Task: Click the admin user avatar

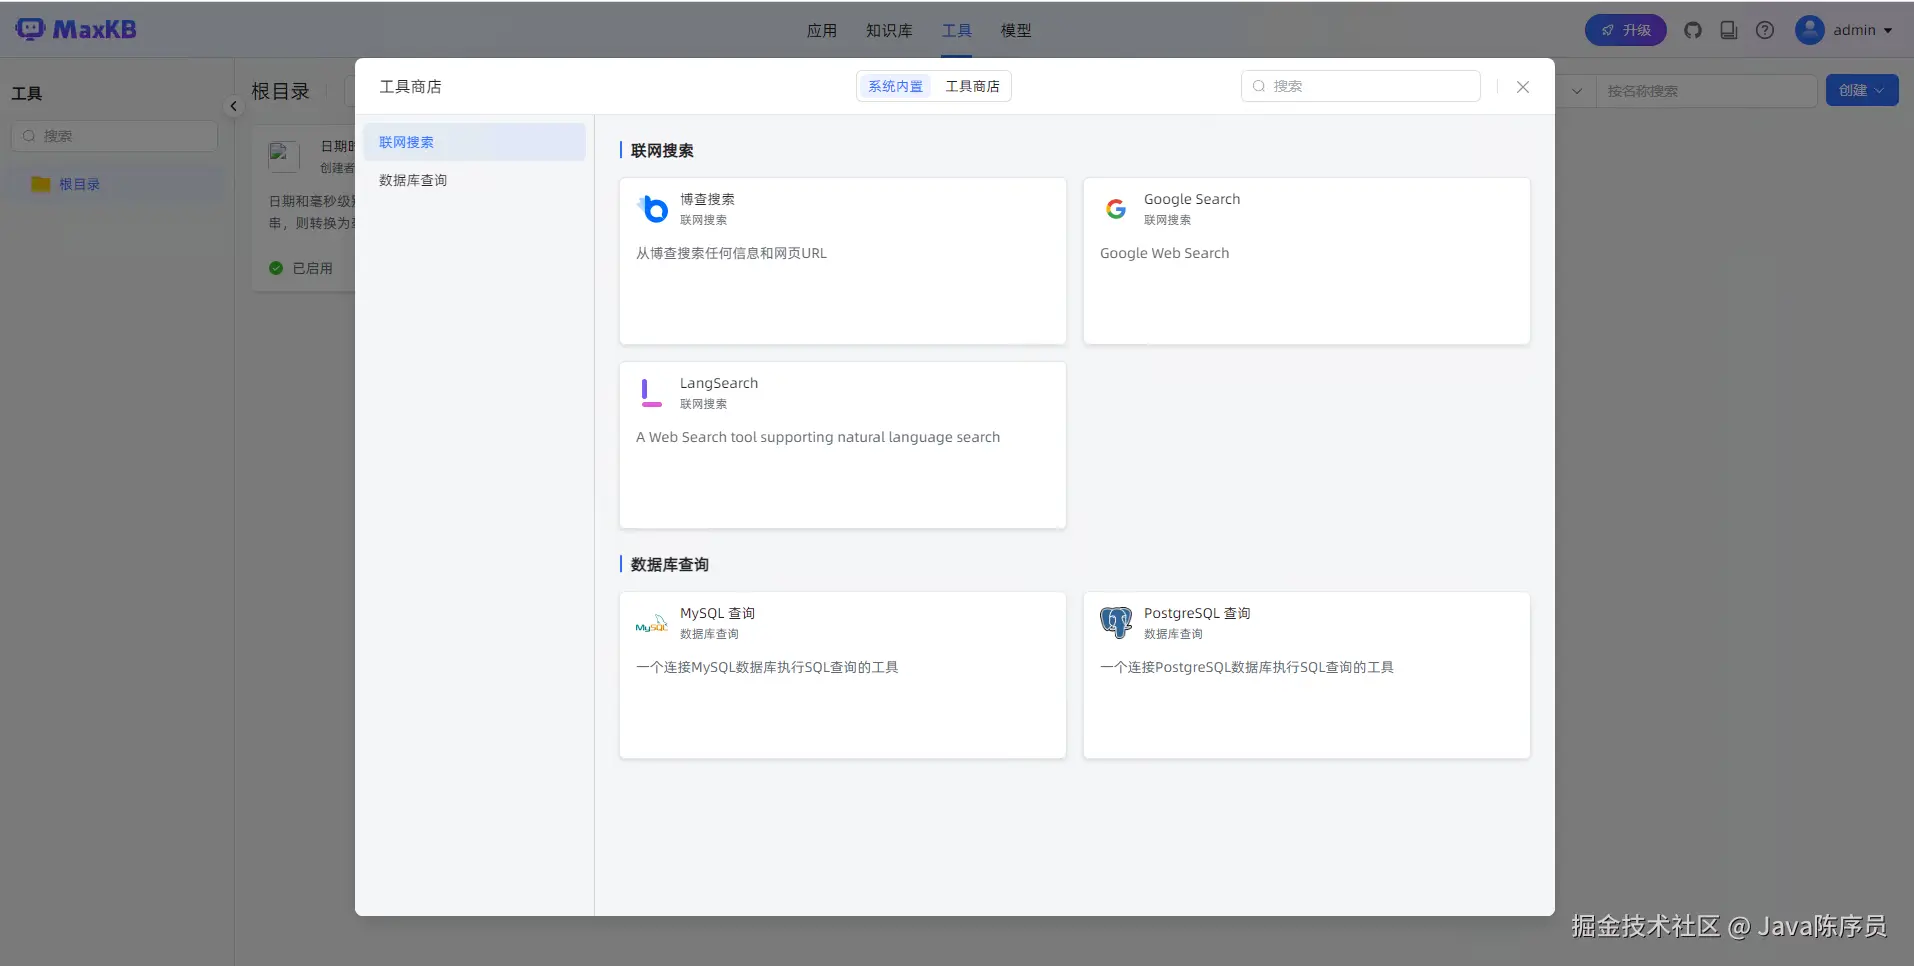Action: [1810, 30]
